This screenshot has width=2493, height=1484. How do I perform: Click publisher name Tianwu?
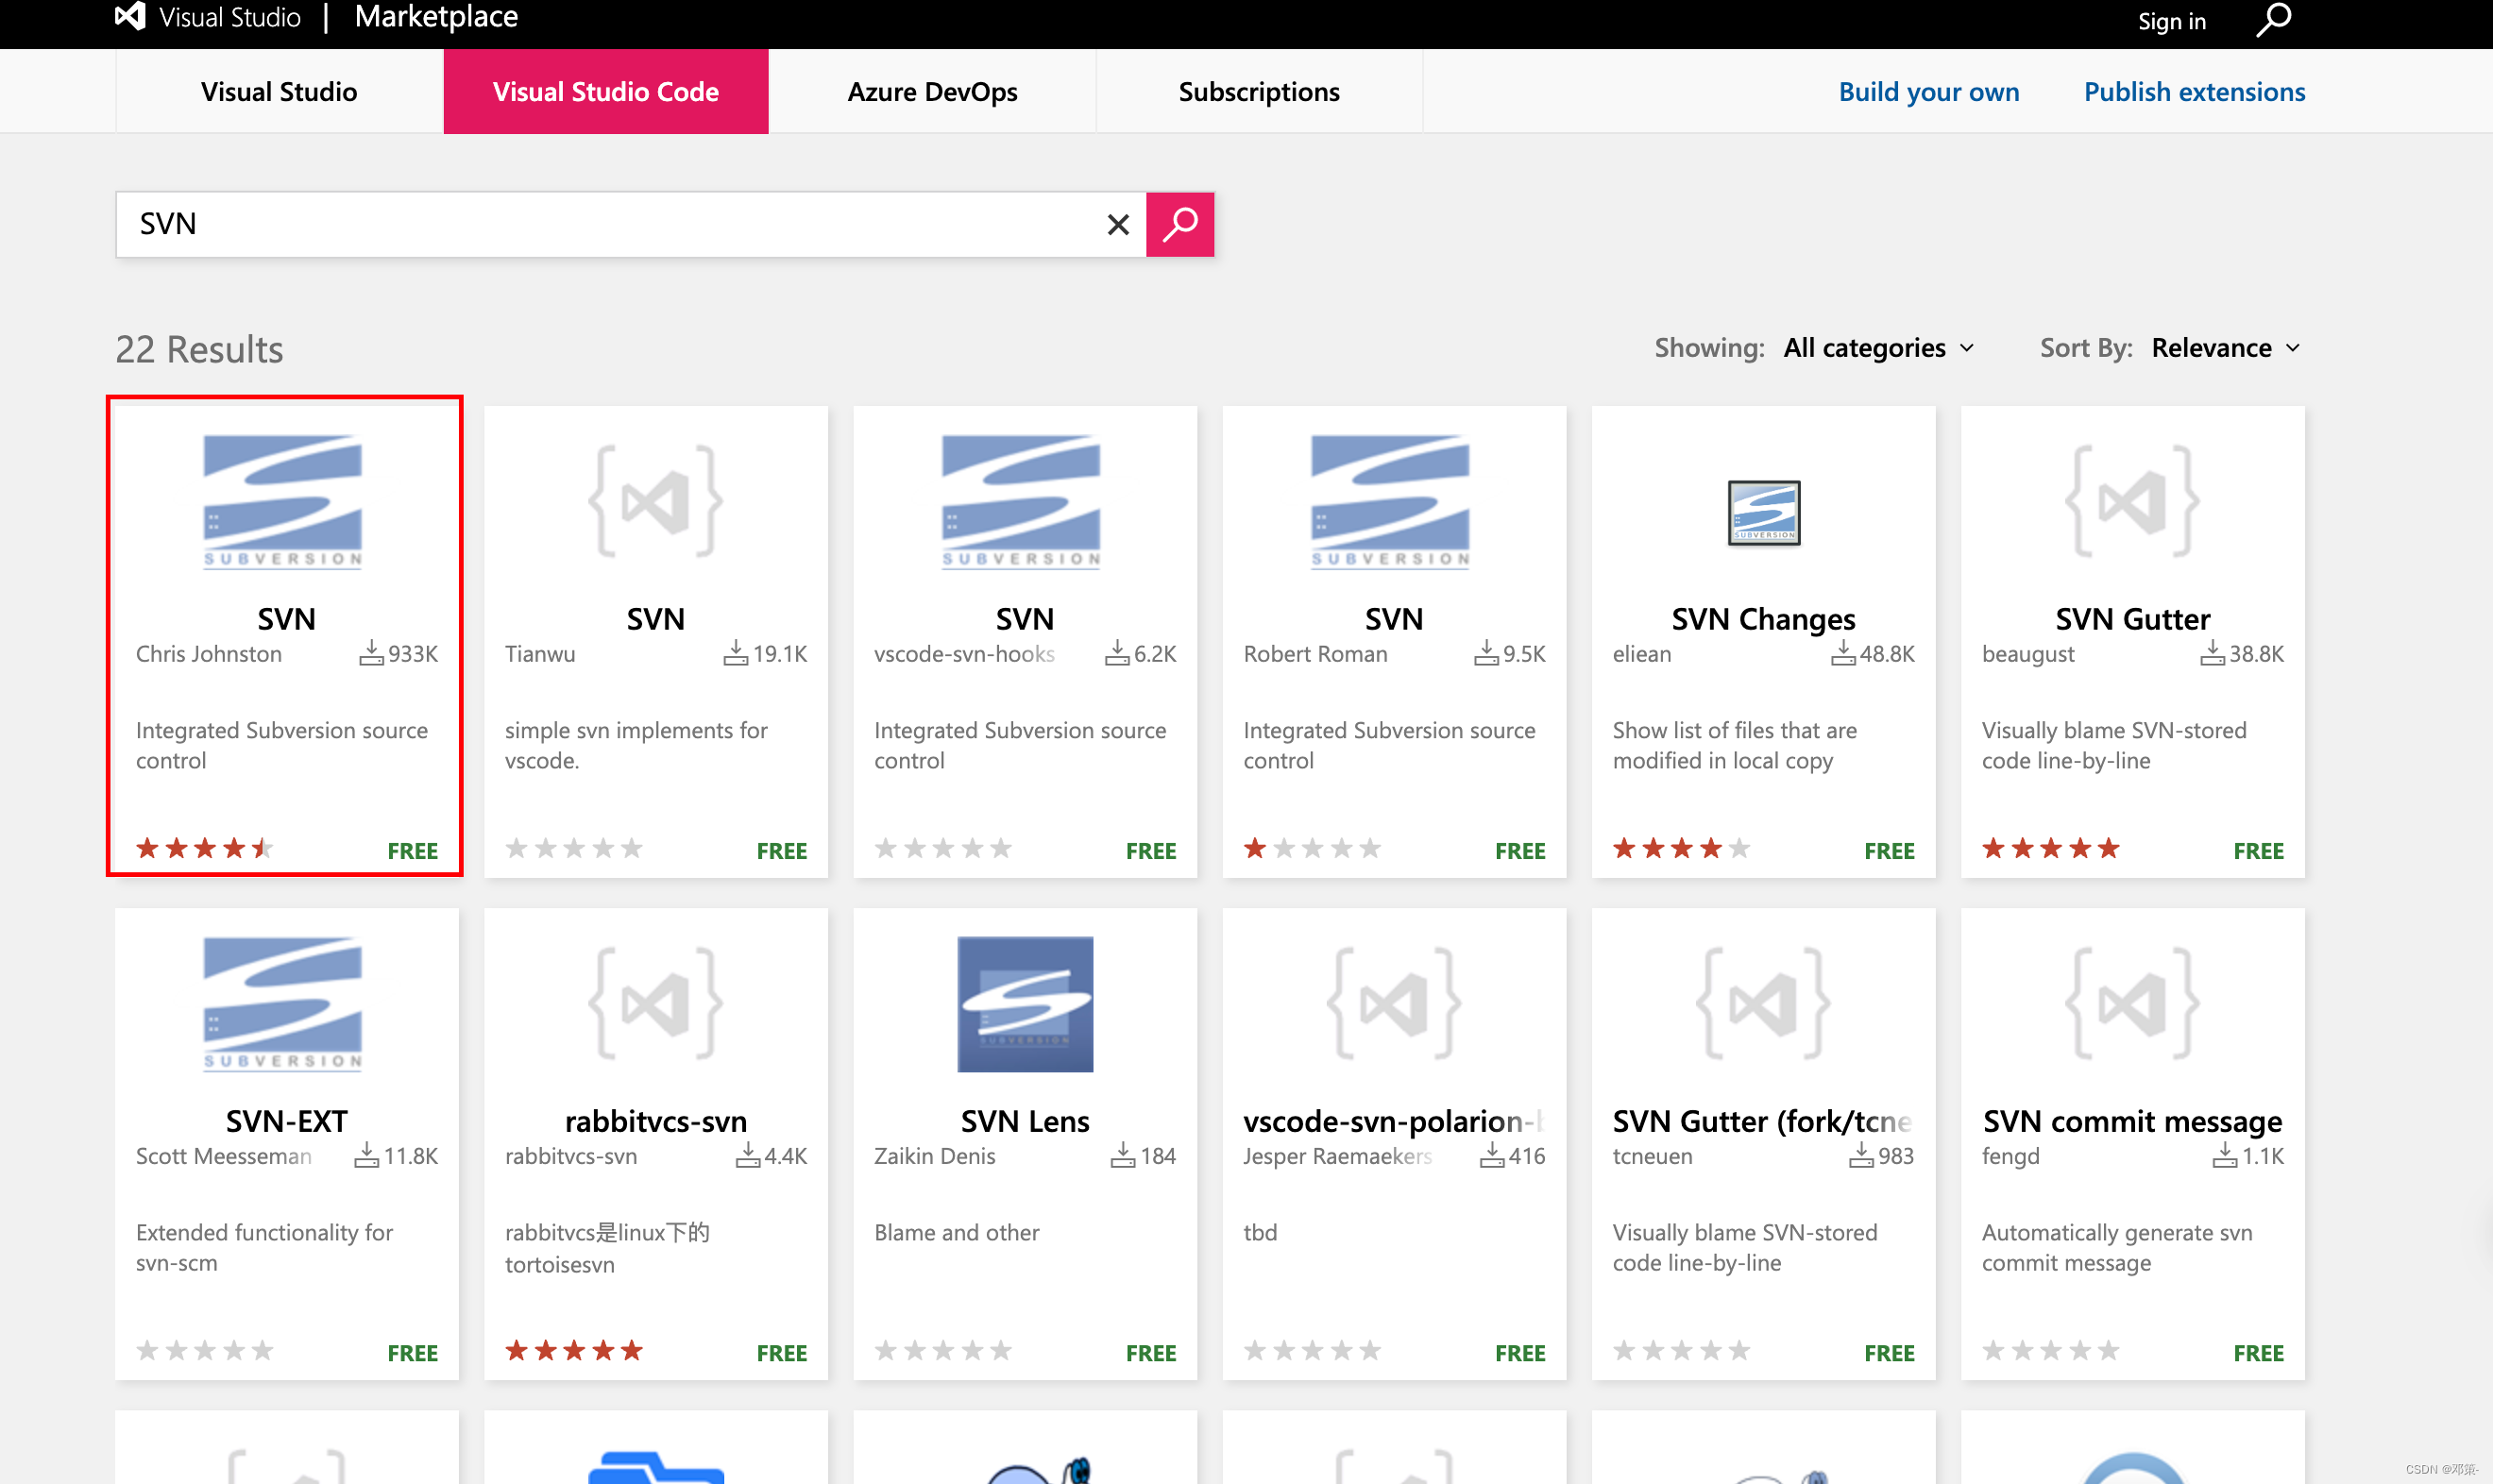tap(540, 653)
